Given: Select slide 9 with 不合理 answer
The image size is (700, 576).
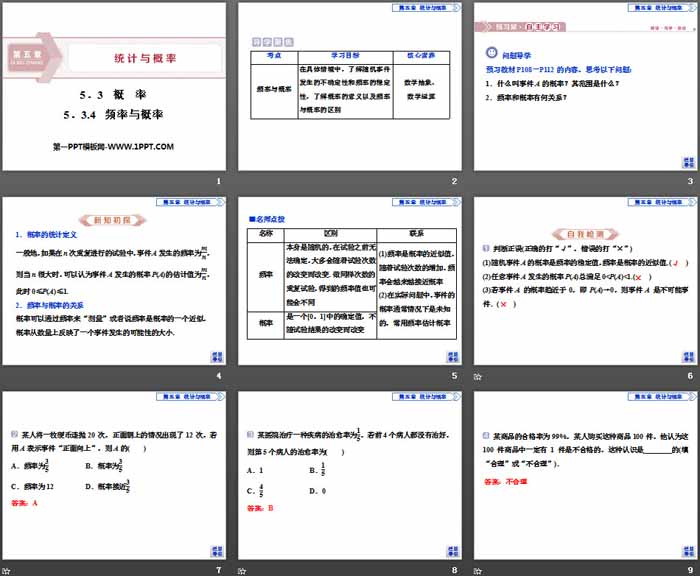Looking at the screenshot, I should (583, 471).
